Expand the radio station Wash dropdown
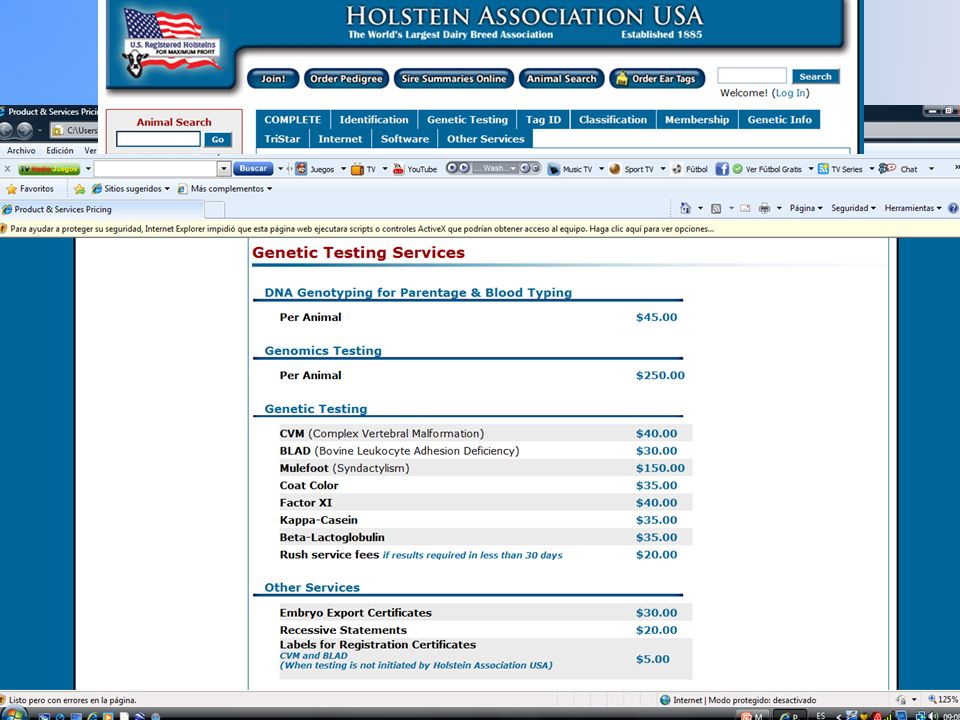This screenshot has height=720, width=960. coord(513,168)
